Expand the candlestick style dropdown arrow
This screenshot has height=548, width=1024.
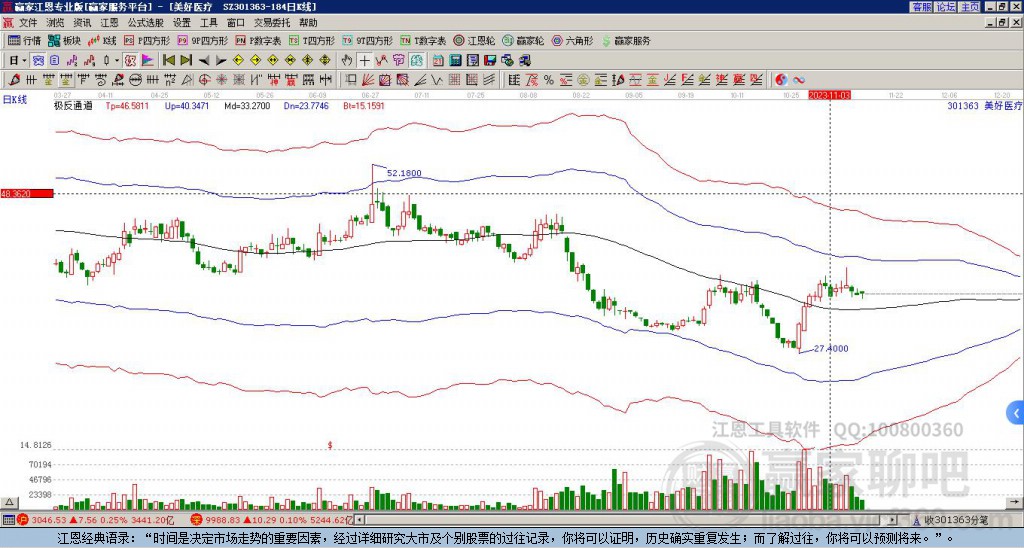tap(117, 60)
